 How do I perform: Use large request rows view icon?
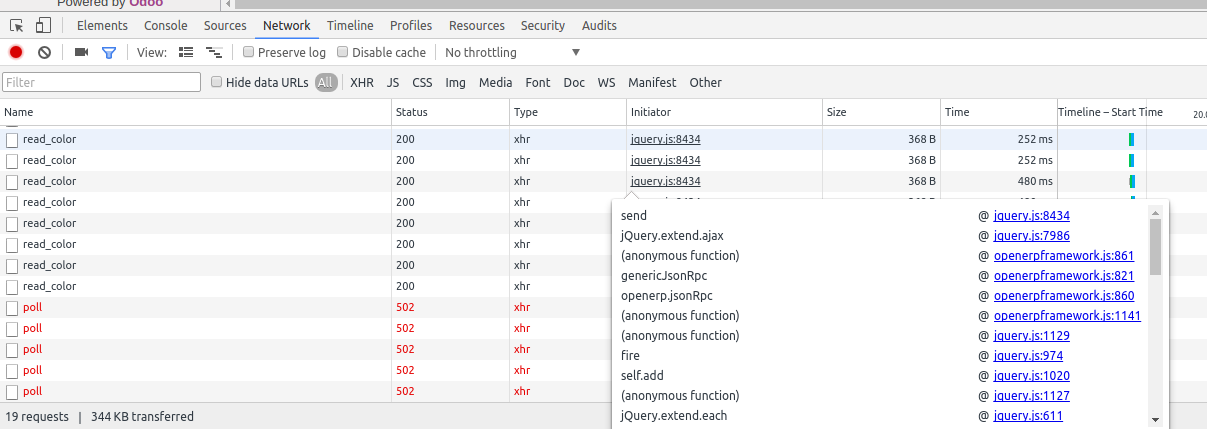tap(185, 52)
